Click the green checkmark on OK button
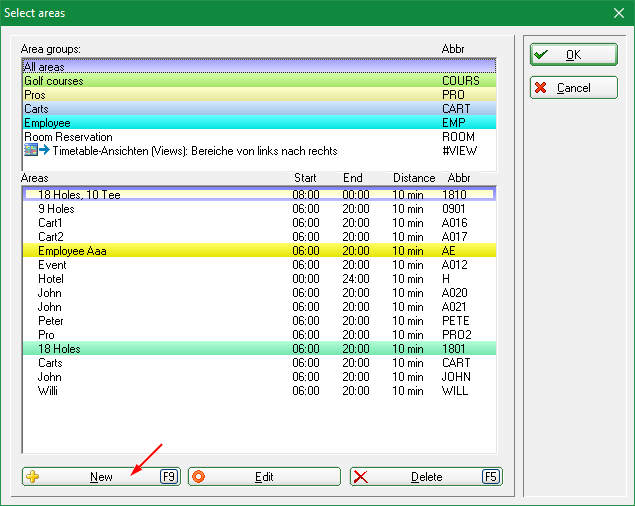 (541, 54)
